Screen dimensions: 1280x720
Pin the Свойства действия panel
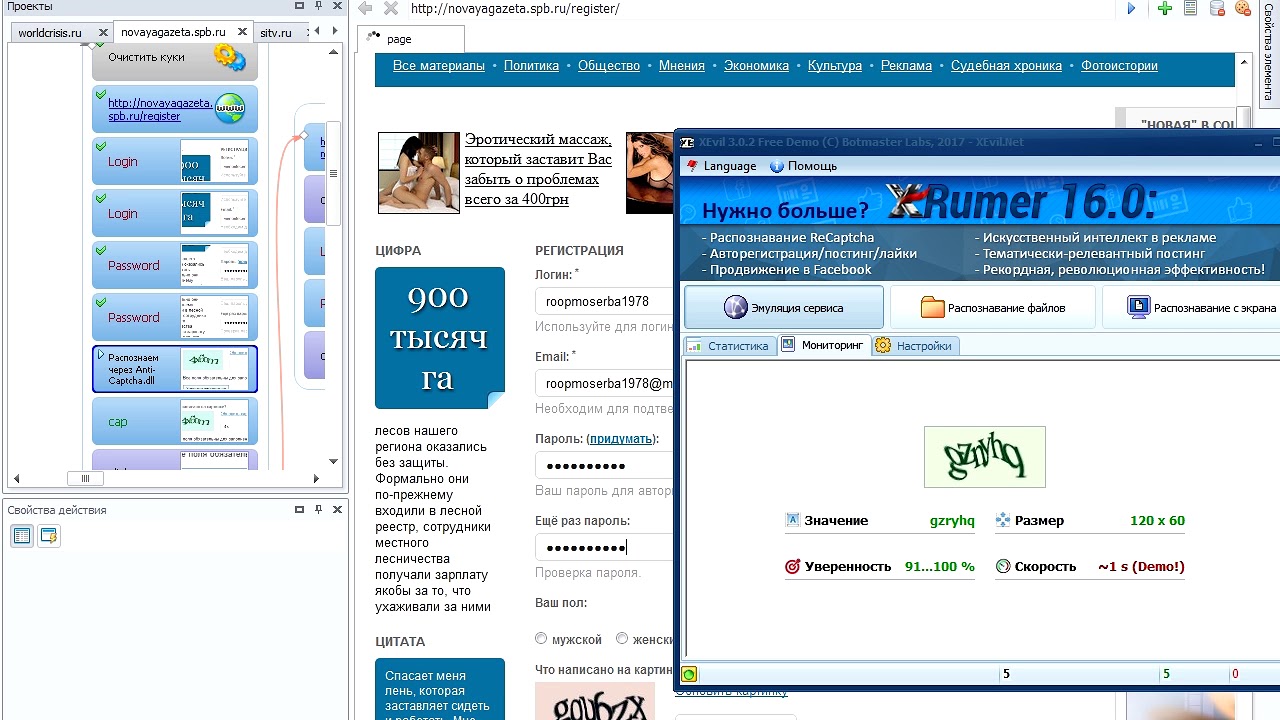318,509
